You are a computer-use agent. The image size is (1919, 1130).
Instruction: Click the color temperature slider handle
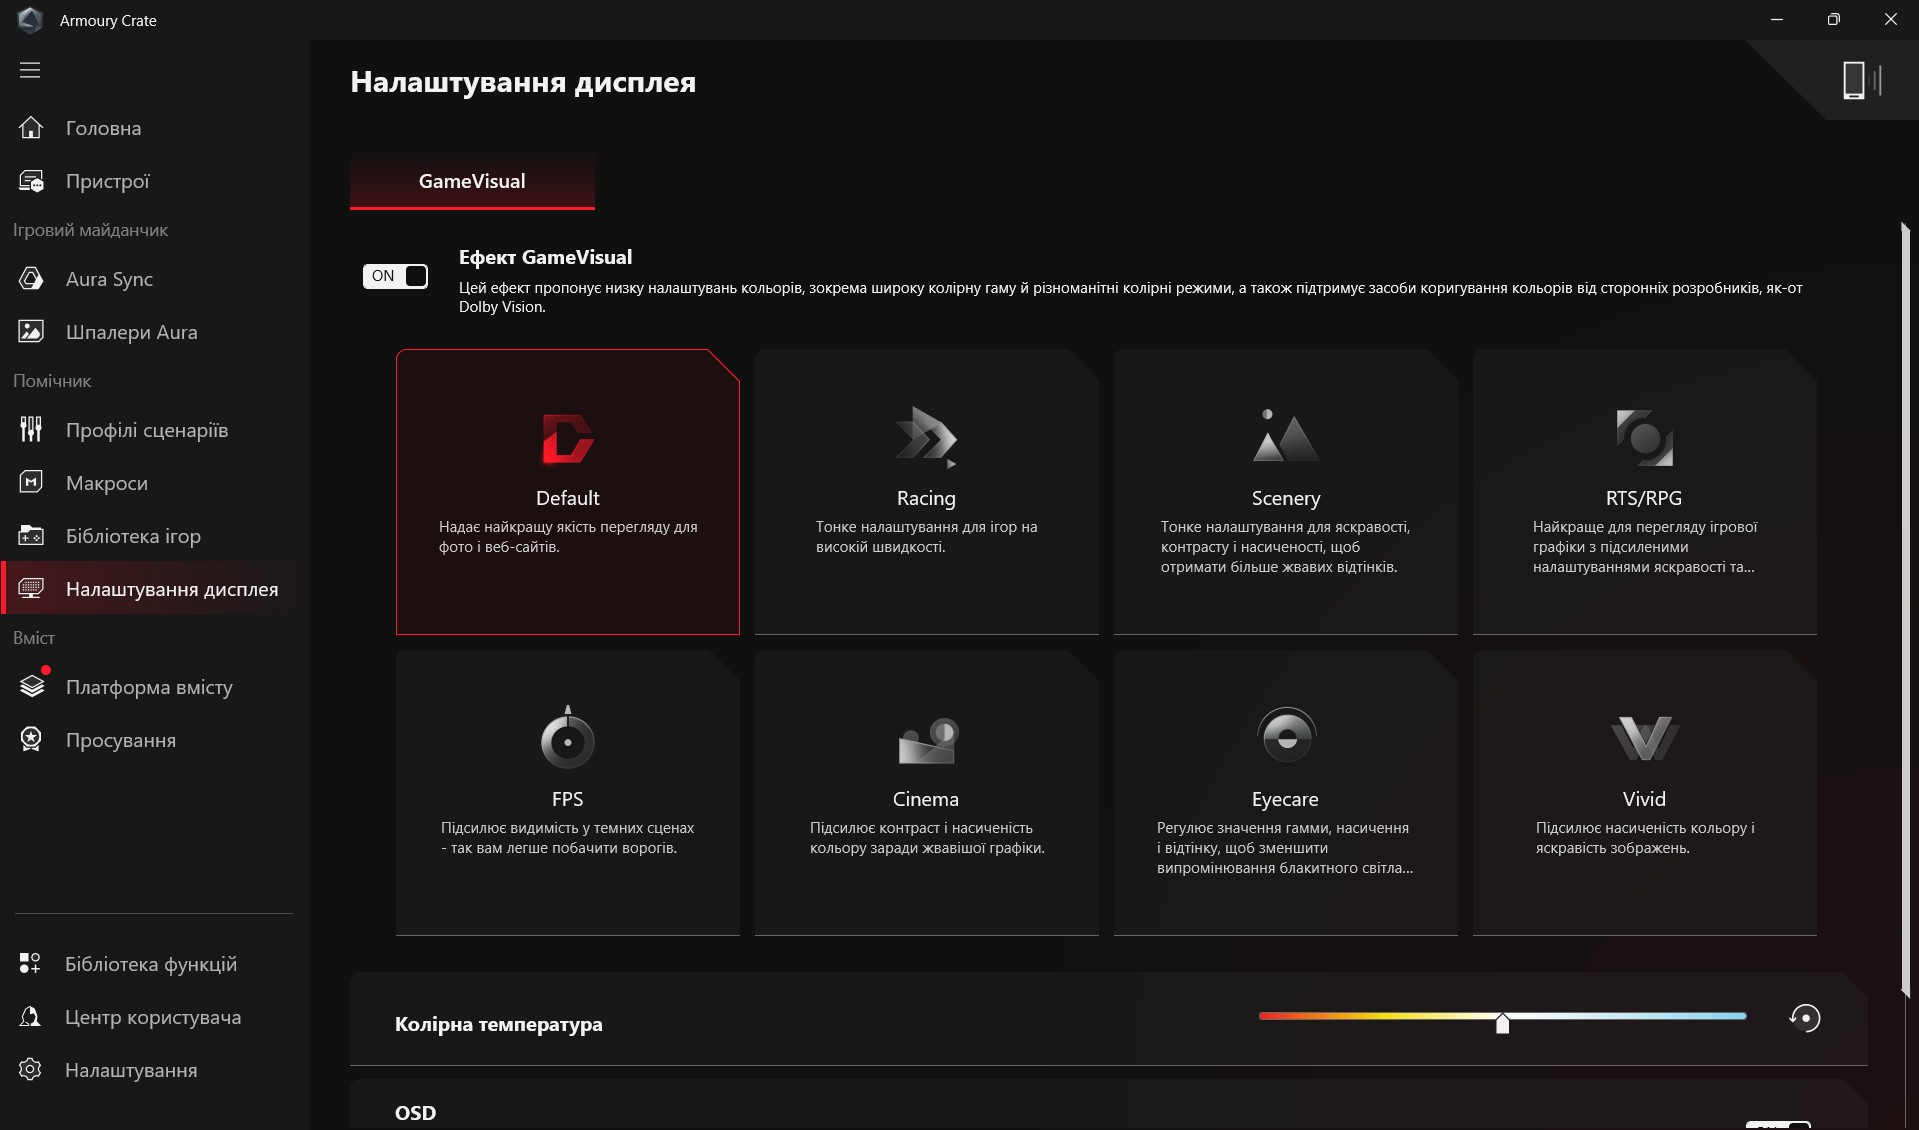click(1502, 1023)
